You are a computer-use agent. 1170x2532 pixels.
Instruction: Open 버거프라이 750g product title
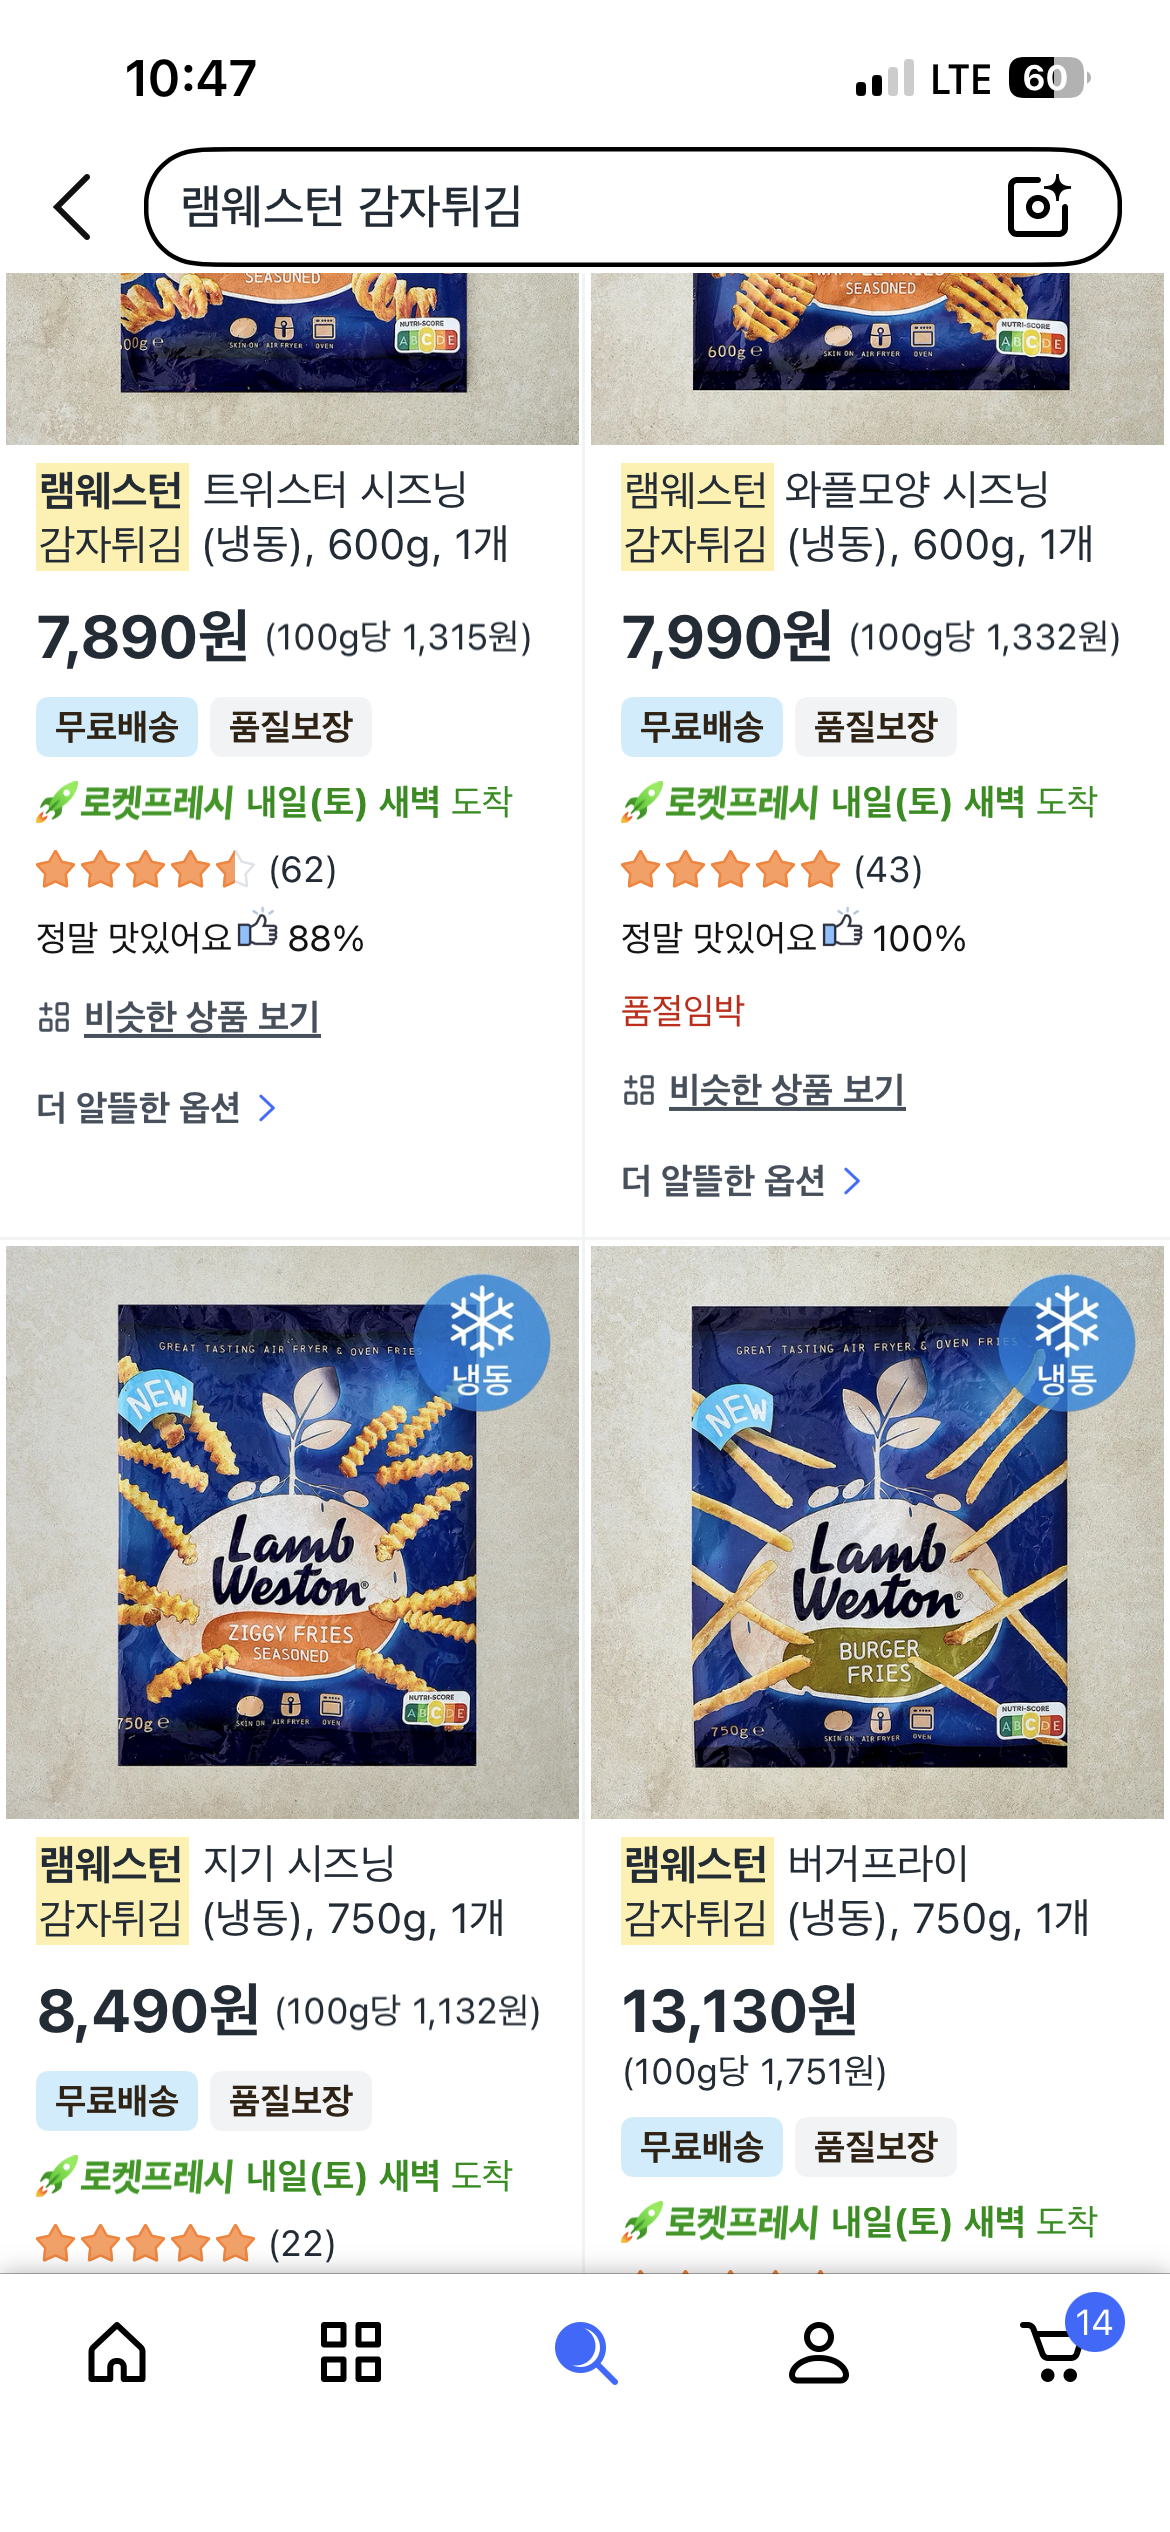[856, 1891]
